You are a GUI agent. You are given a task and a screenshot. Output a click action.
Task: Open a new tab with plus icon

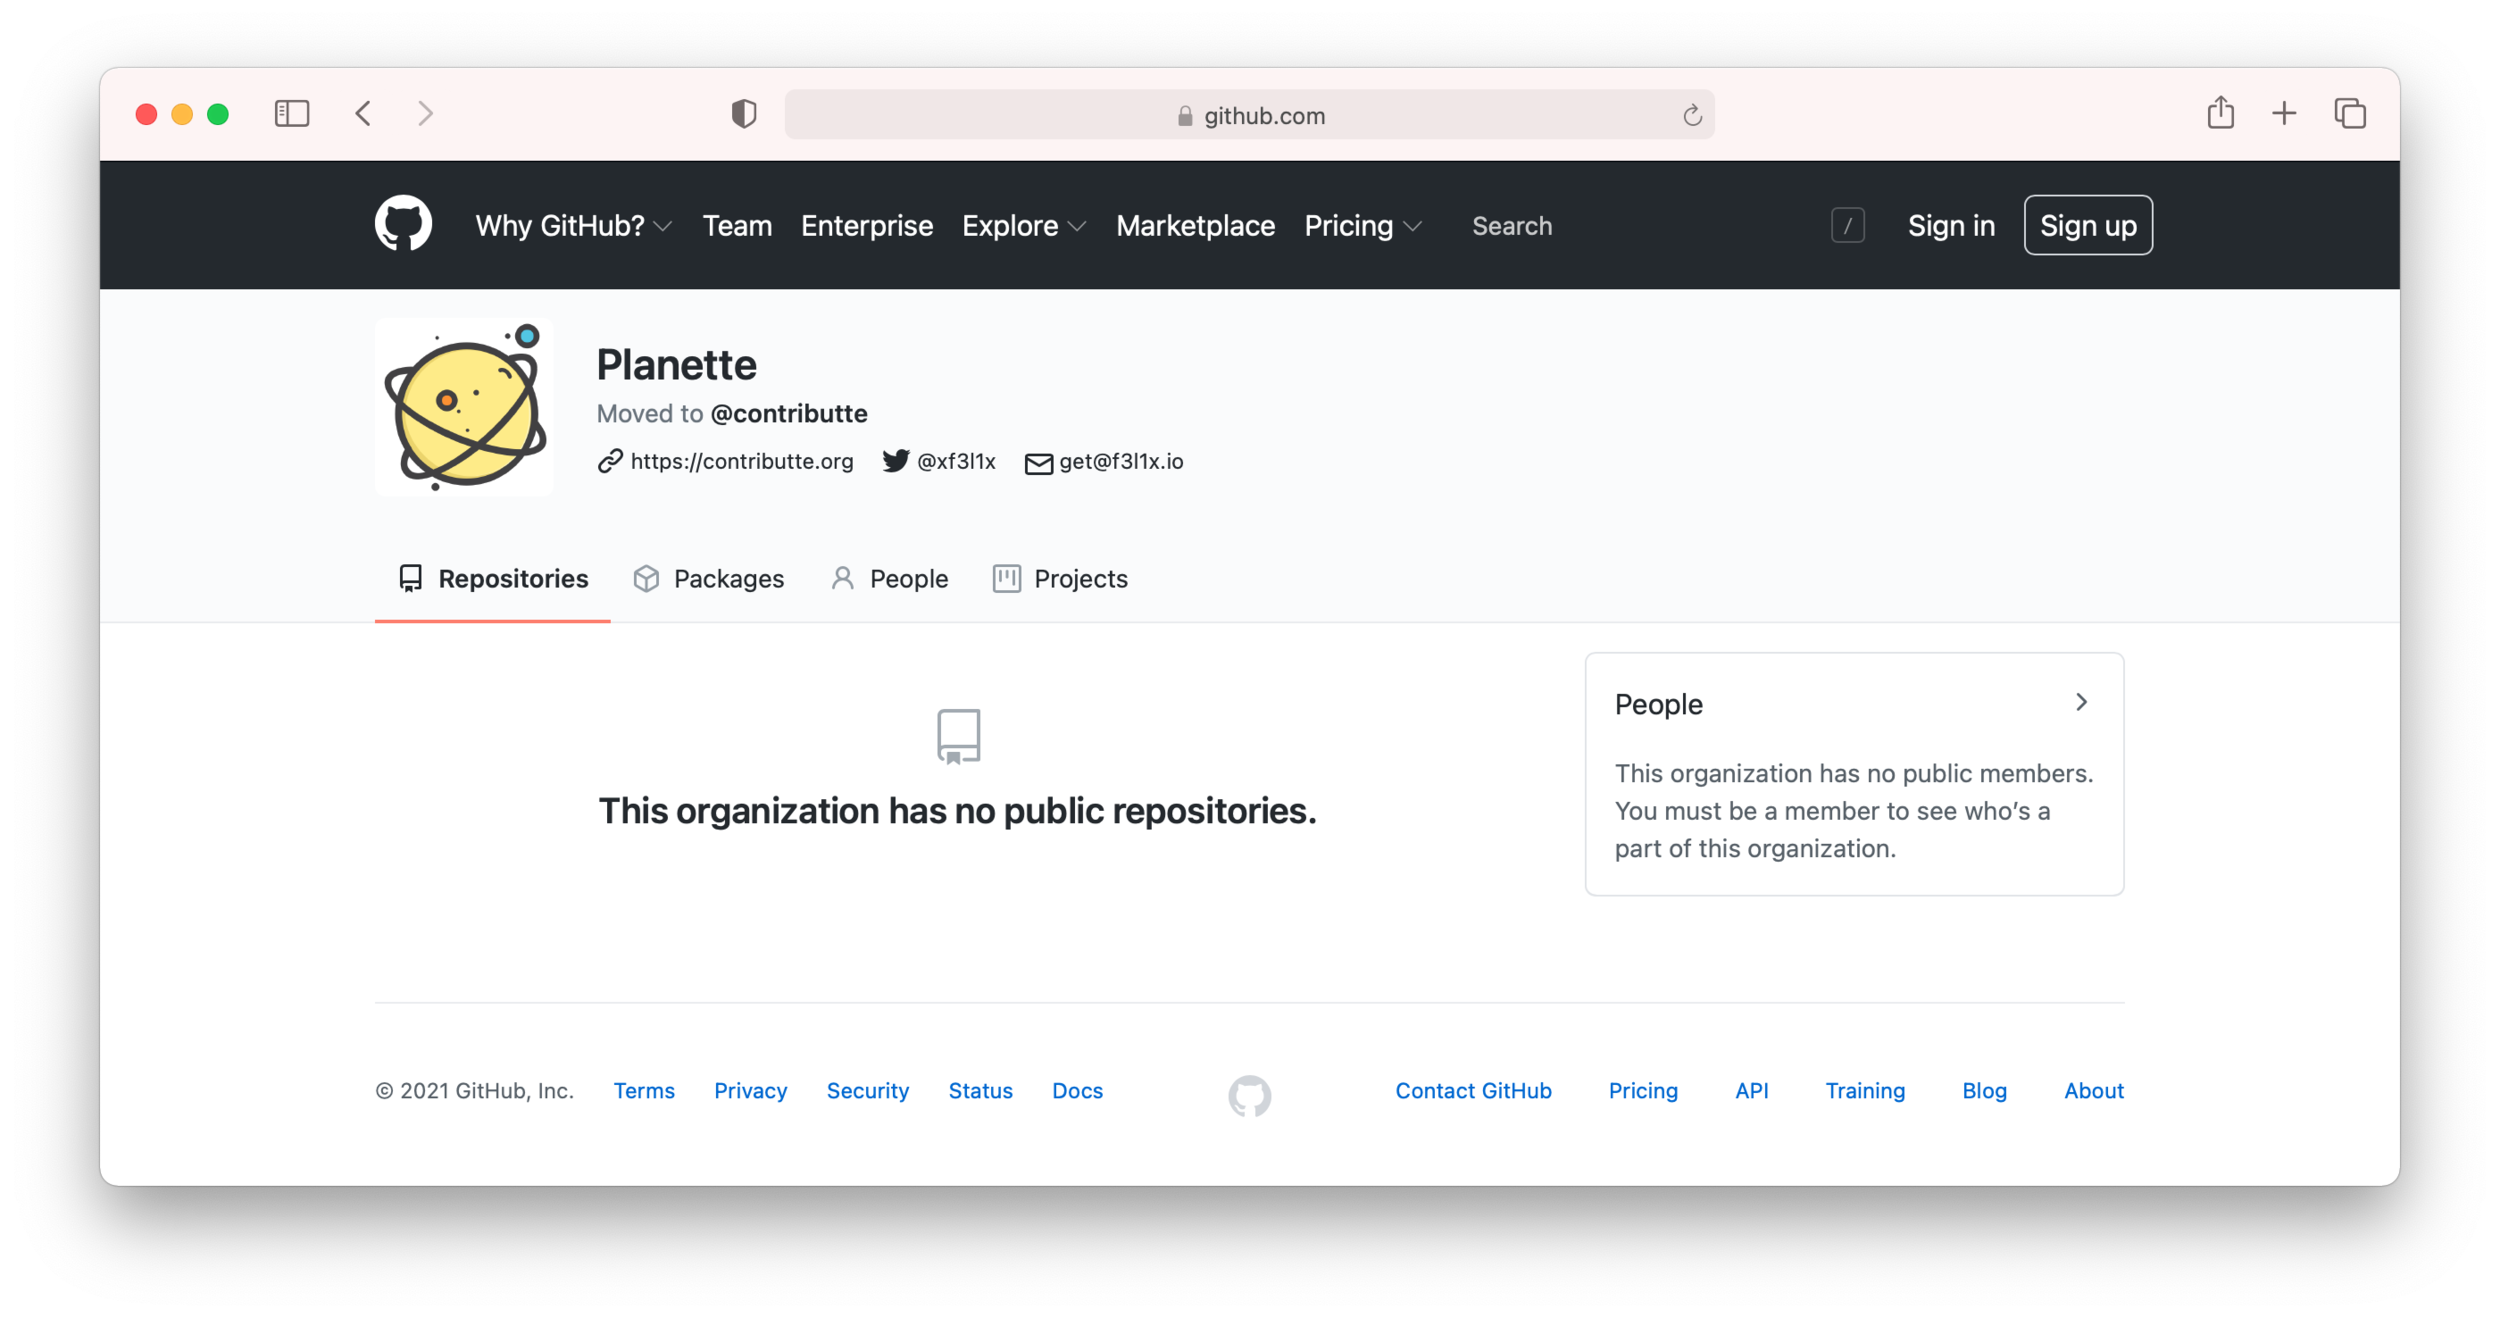pos(2284,113)
